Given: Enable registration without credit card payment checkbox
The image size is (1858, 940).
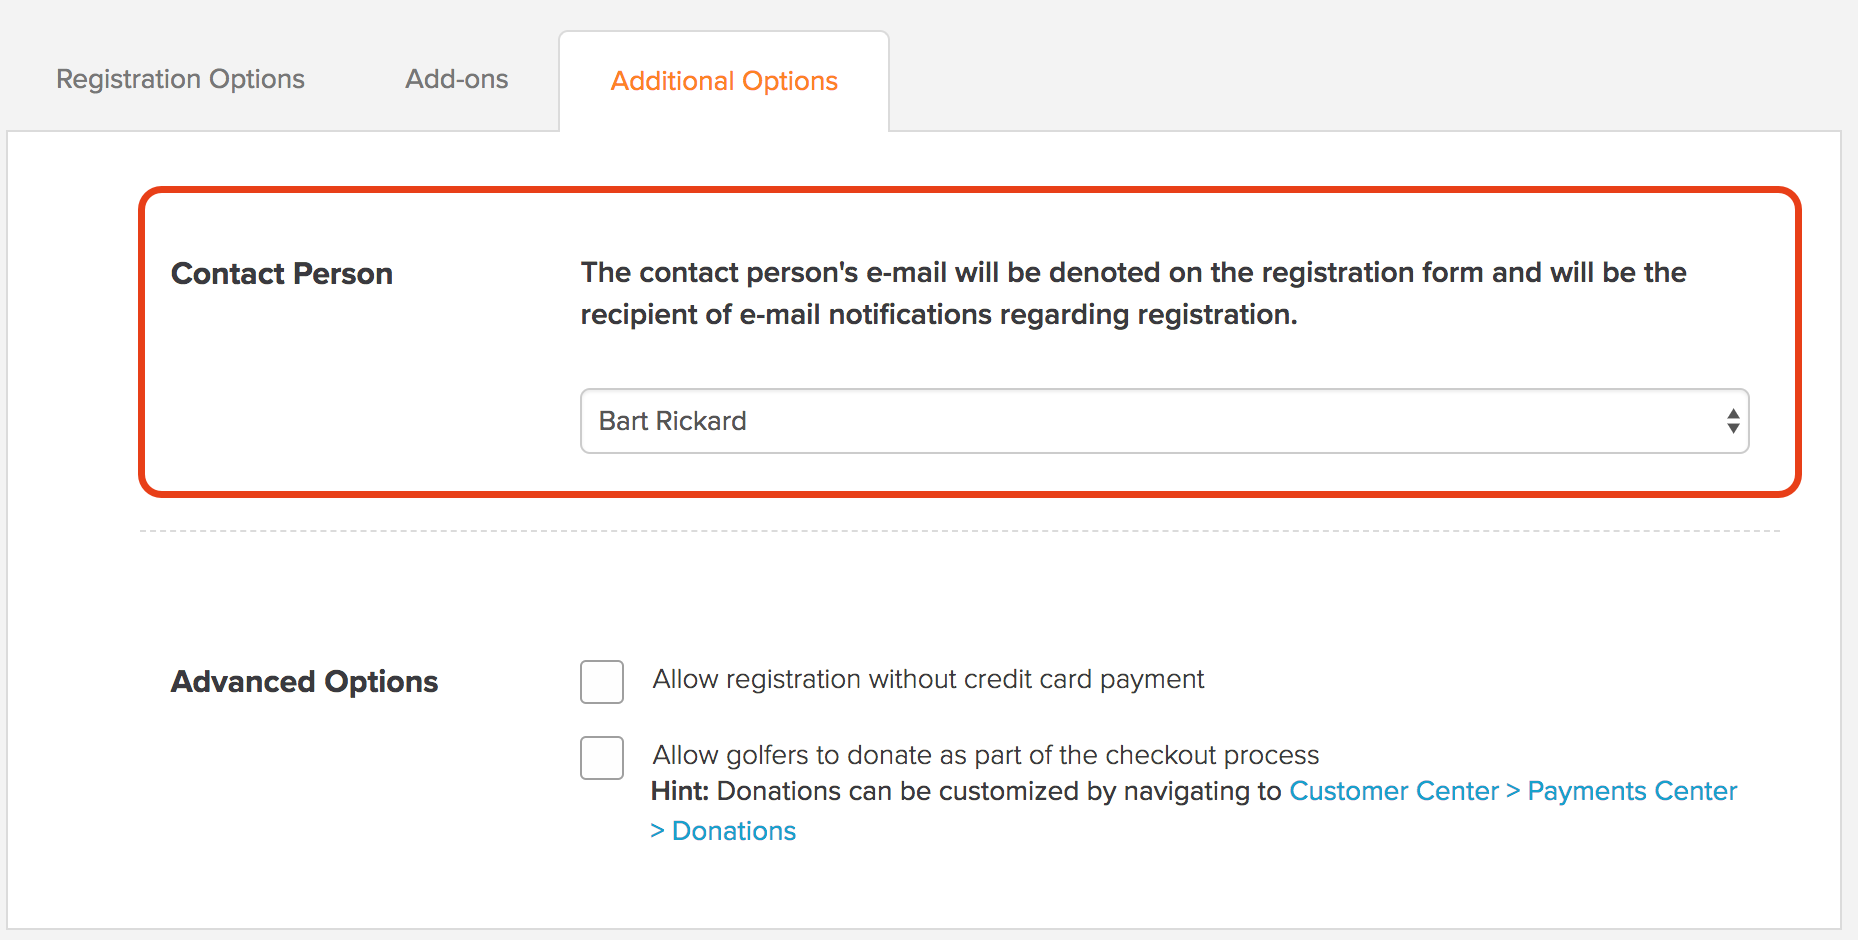Looking at the screenshot, I should click(x=602, y=682).
